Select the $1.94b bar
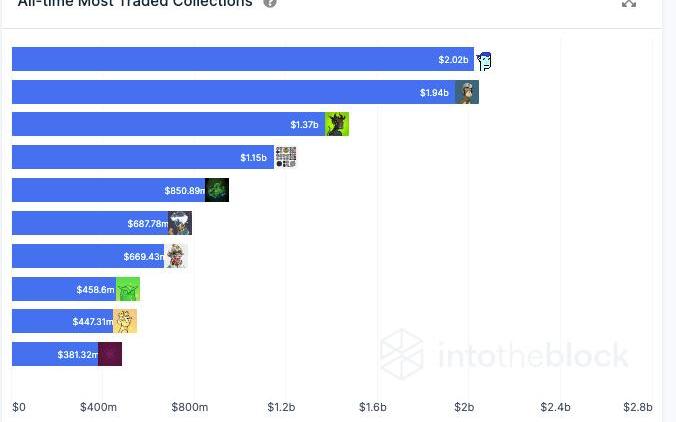676x422 pixels. 234,92
